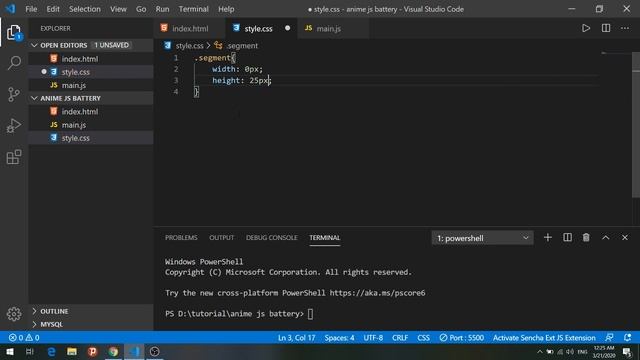Switch to the index.html editor tab
Screen dimensions: 640x360
click(x=189, y=28)
